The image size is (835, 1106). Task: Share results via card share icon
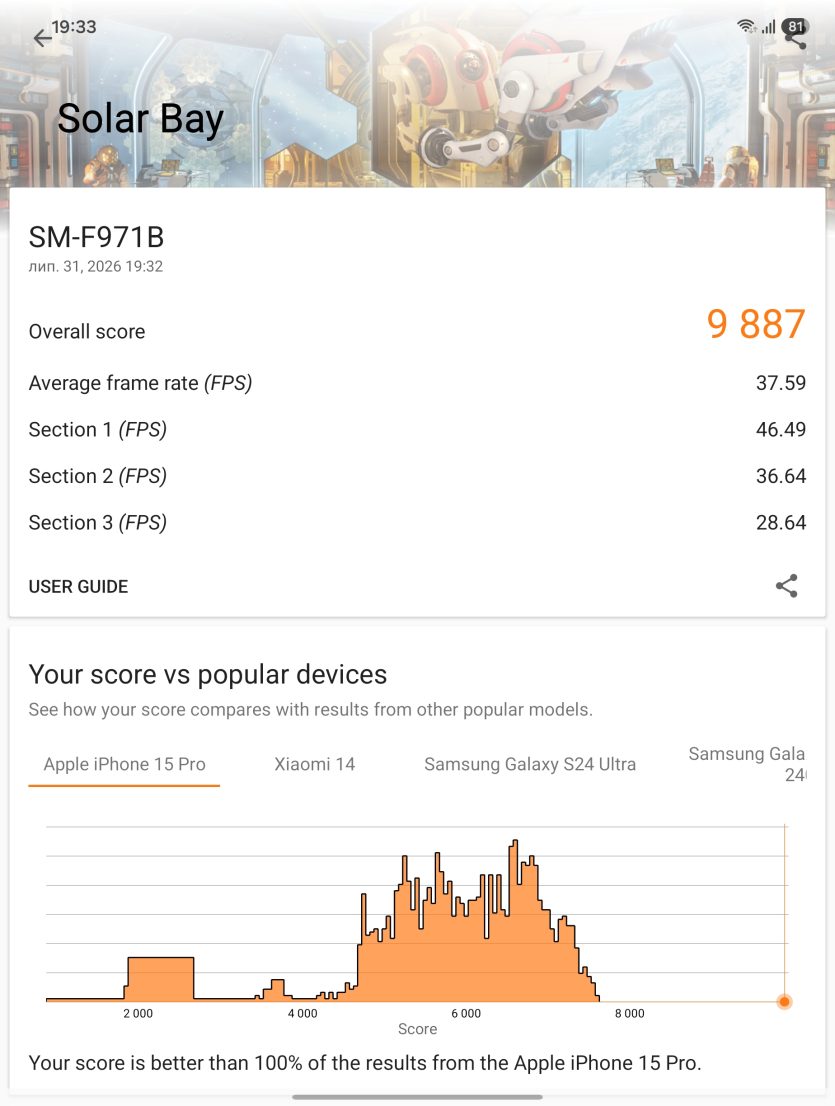786,585
